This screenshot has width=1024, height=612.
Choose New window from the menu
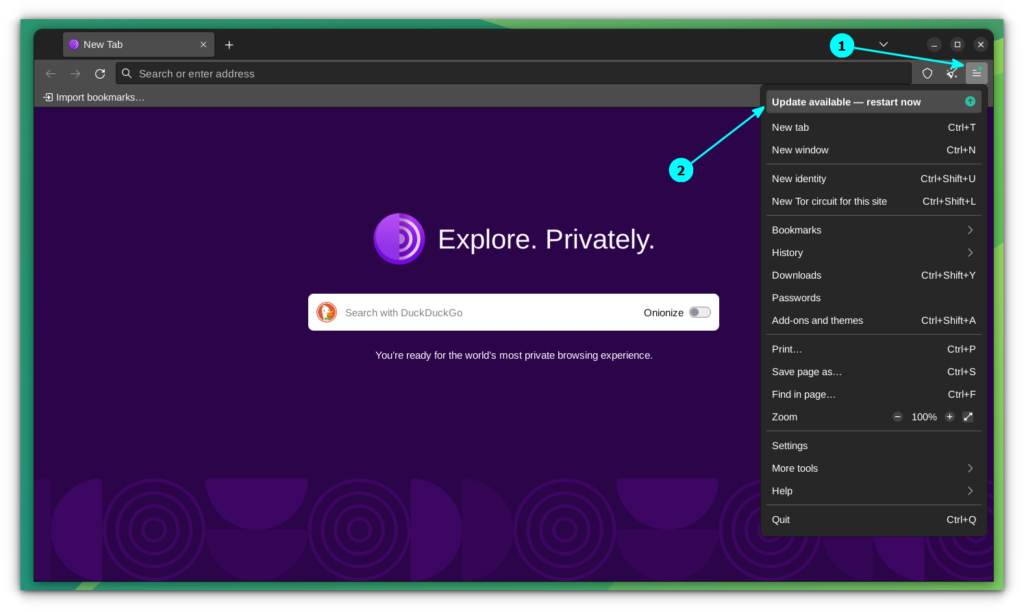click(x=873, y=150)
